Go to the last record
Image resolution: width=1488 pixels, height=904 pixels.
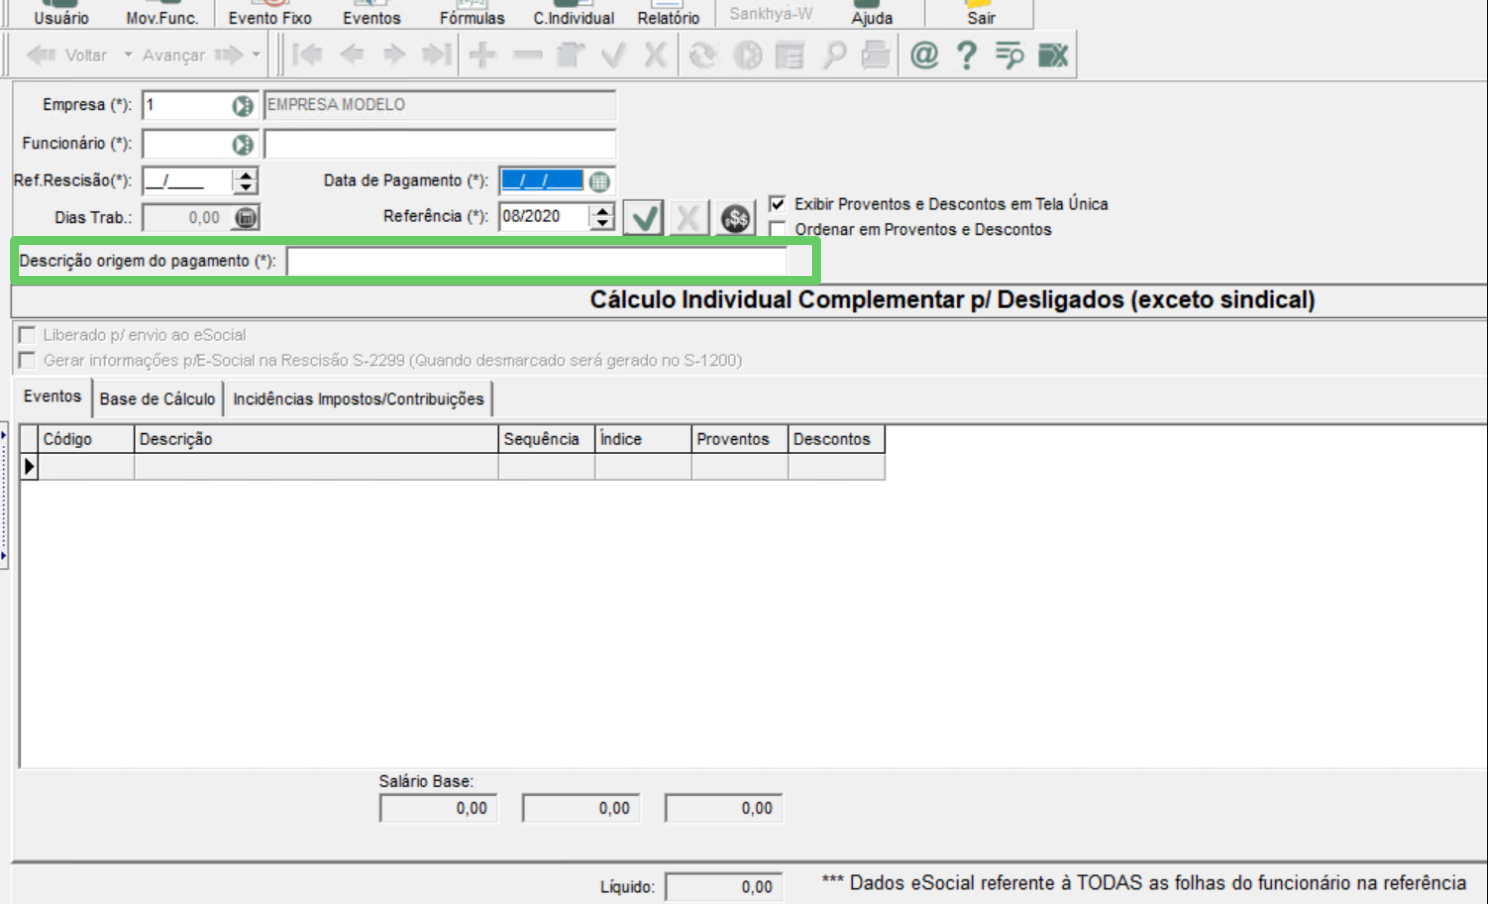coord(437,55)
